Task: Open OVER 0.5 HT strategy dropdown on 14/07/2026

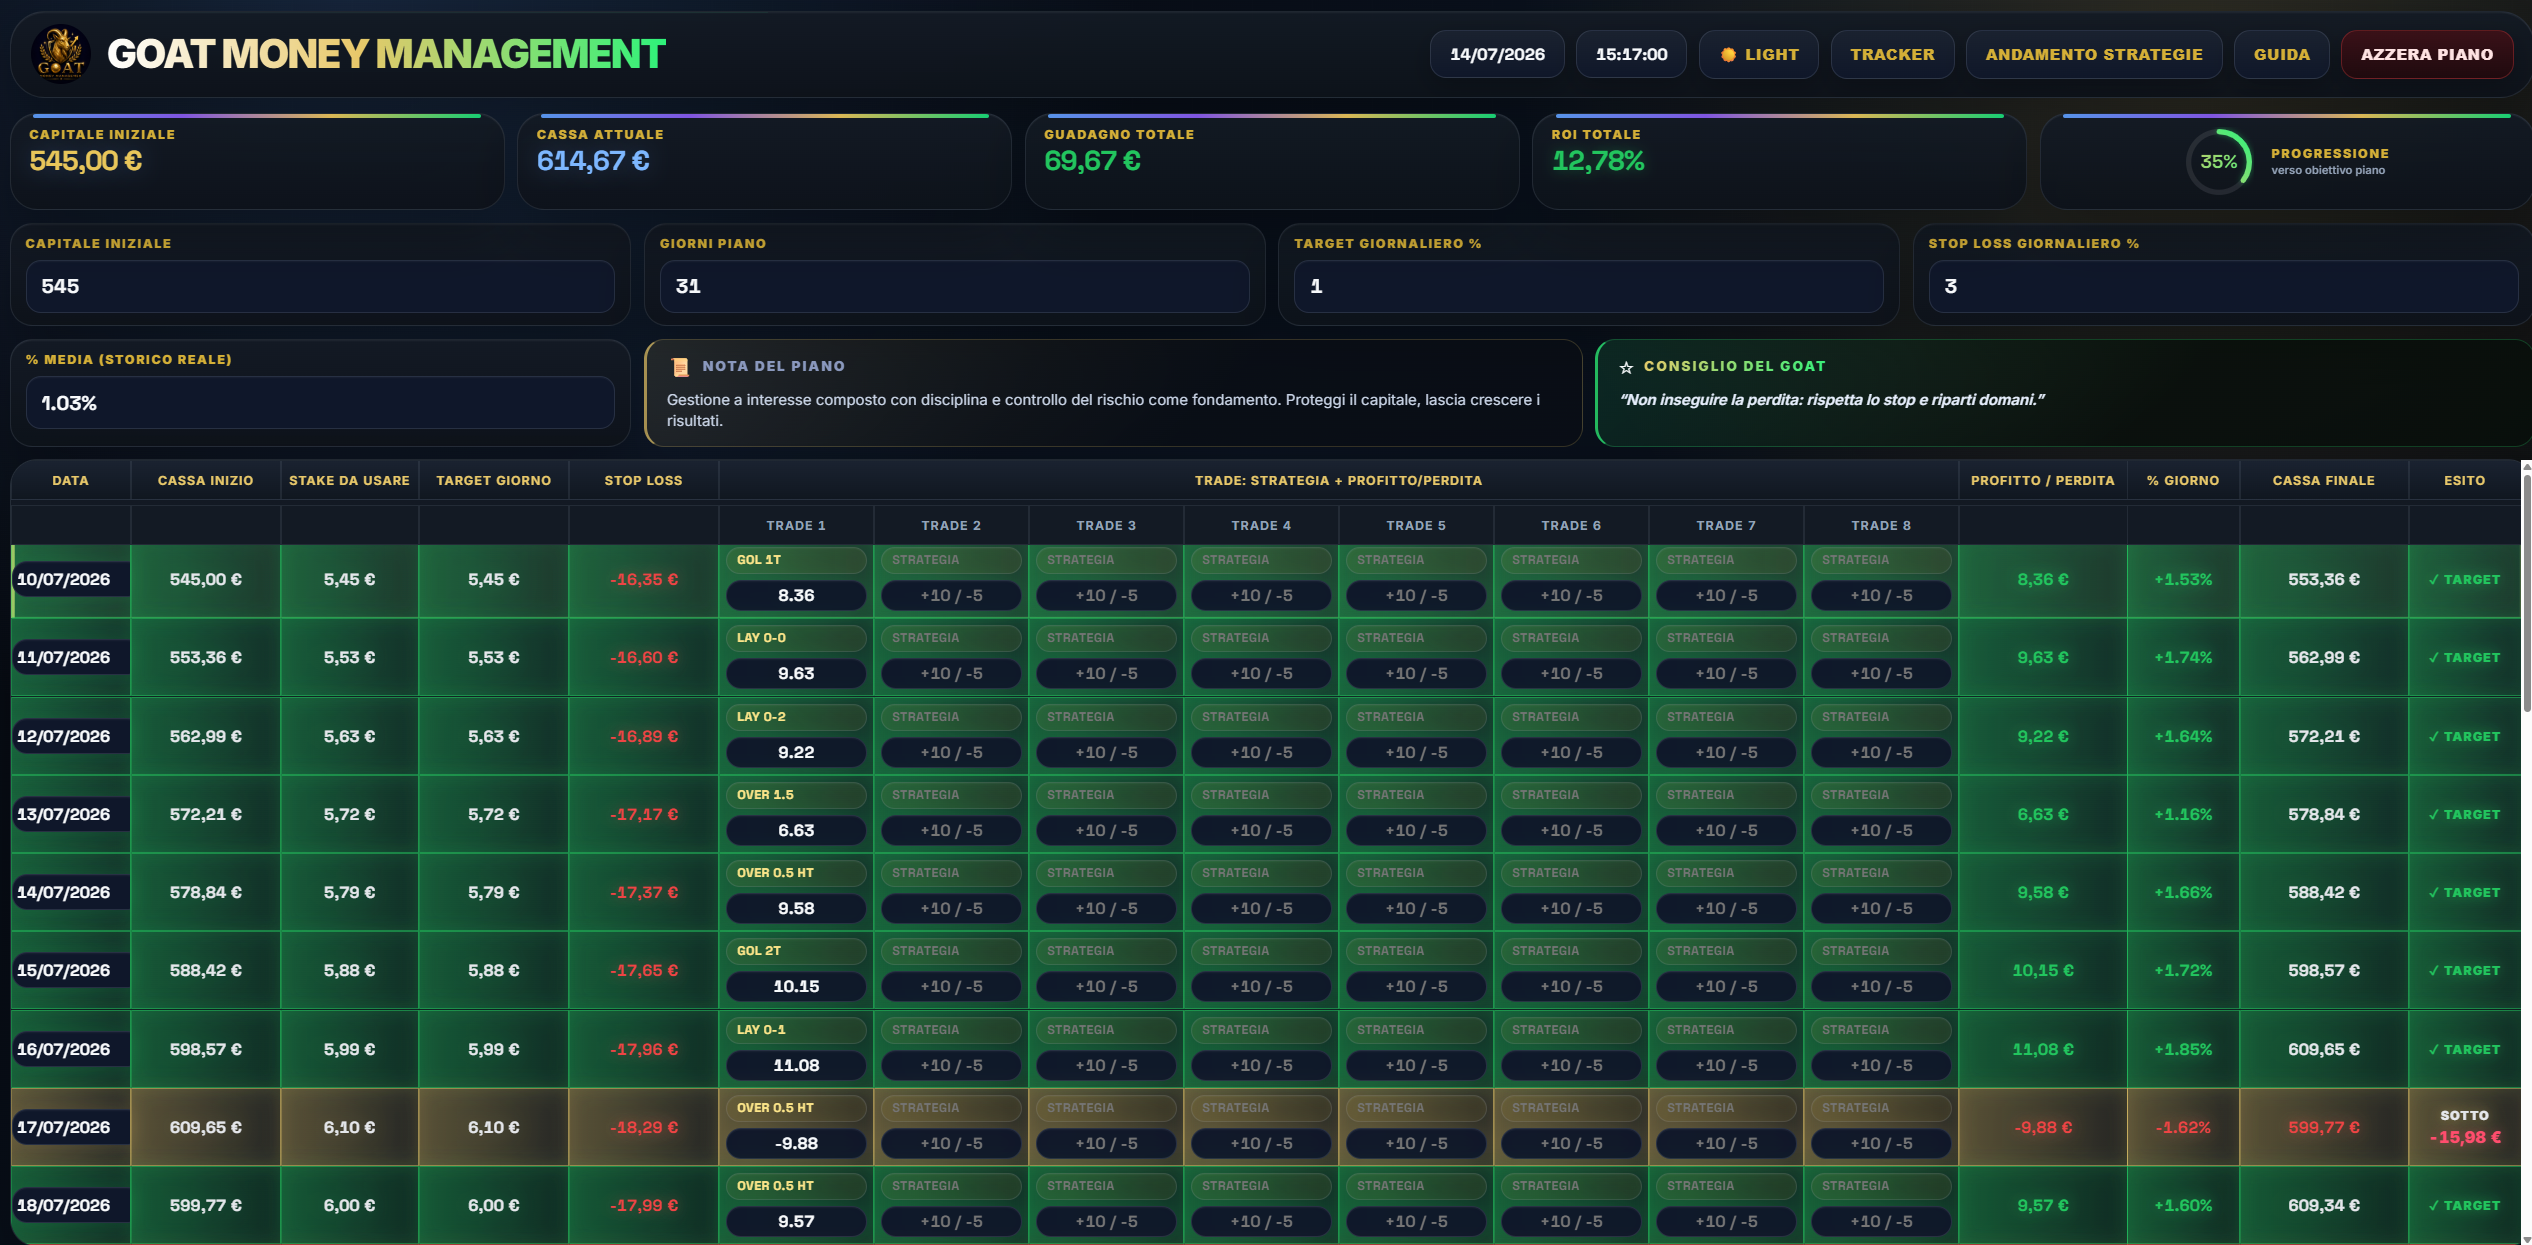Action: pos(796,873)
